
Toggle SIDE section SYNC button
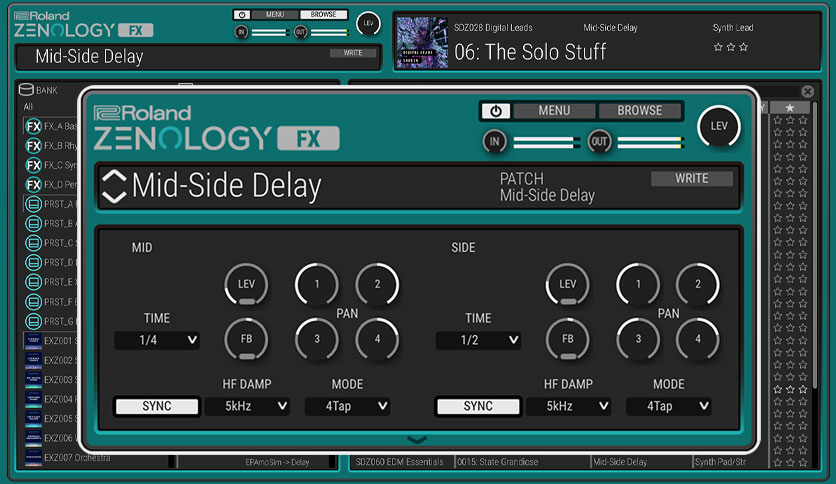click(x=478, y=406)
